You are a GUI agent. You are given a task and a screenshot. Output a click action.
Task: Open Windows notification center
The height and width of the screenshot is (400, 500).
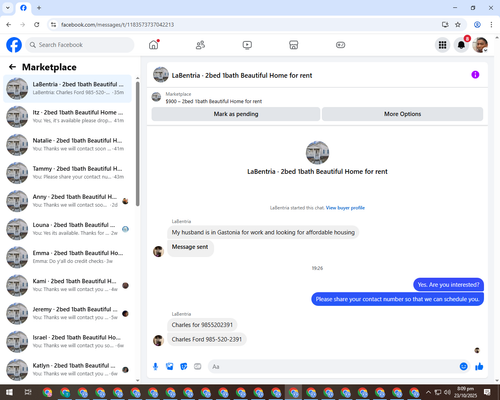point(487,392)
